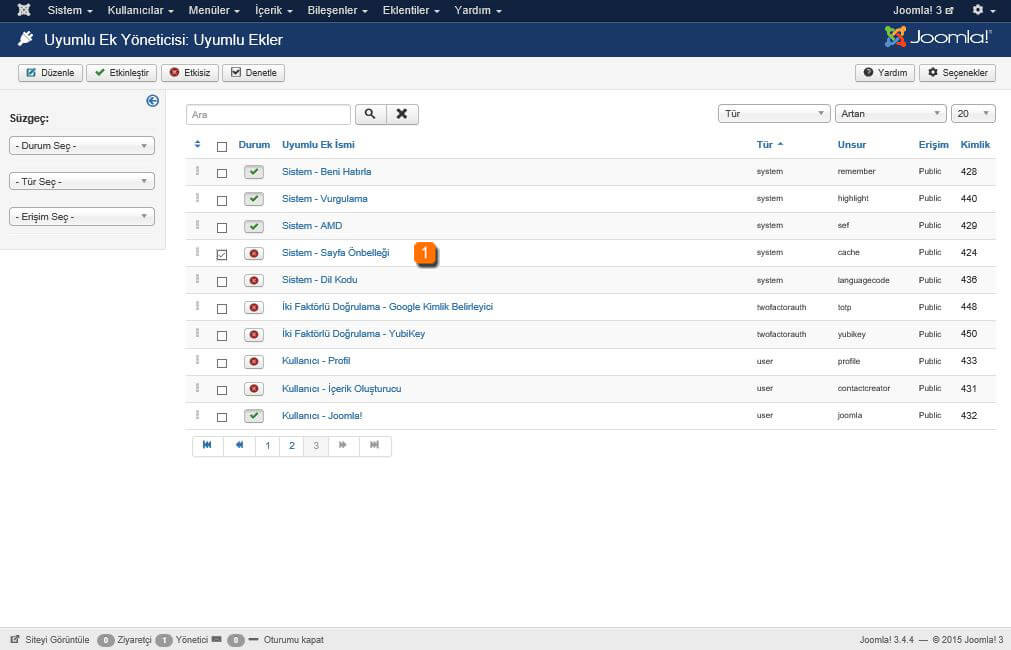
Task: Select the Kullanıcı - Profil row checkbox
Action: click(x=222, y=362)
